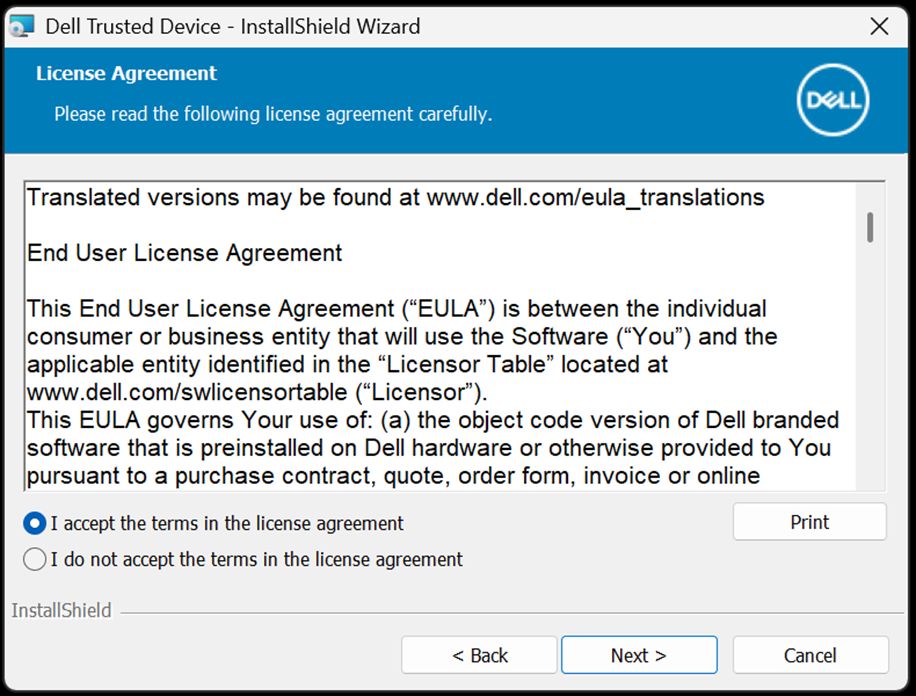Click the Print button
The height and width of the screenshot is (696, 916).
click(x=809, y=522)
